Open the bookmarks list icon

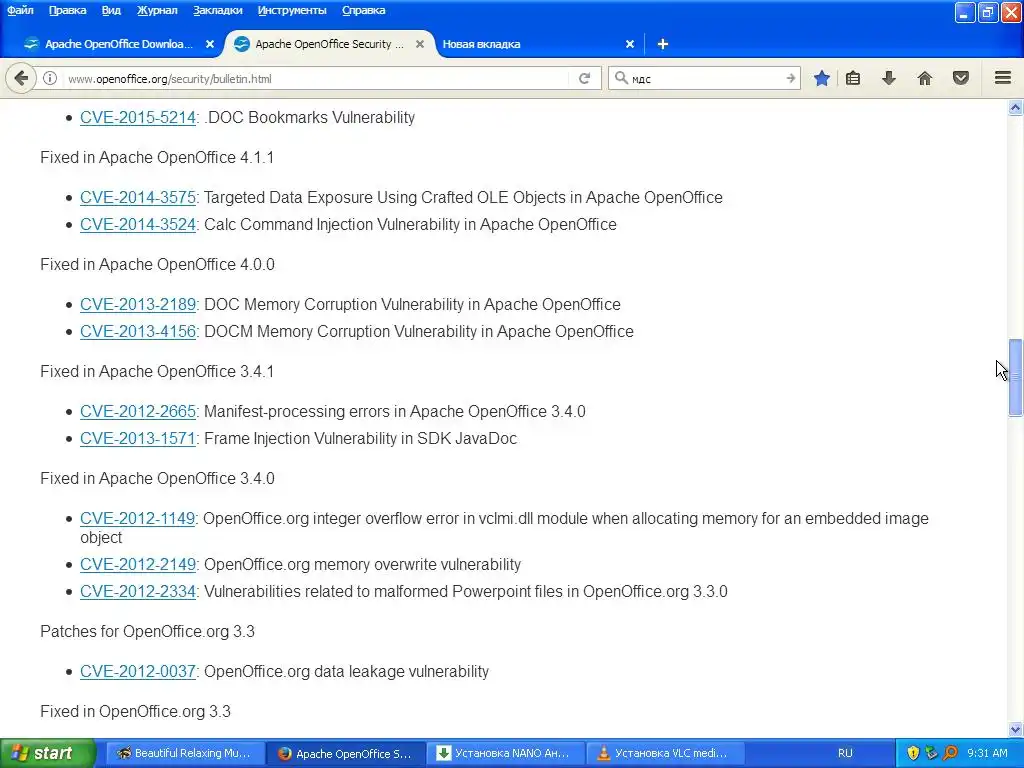point(853,78)
